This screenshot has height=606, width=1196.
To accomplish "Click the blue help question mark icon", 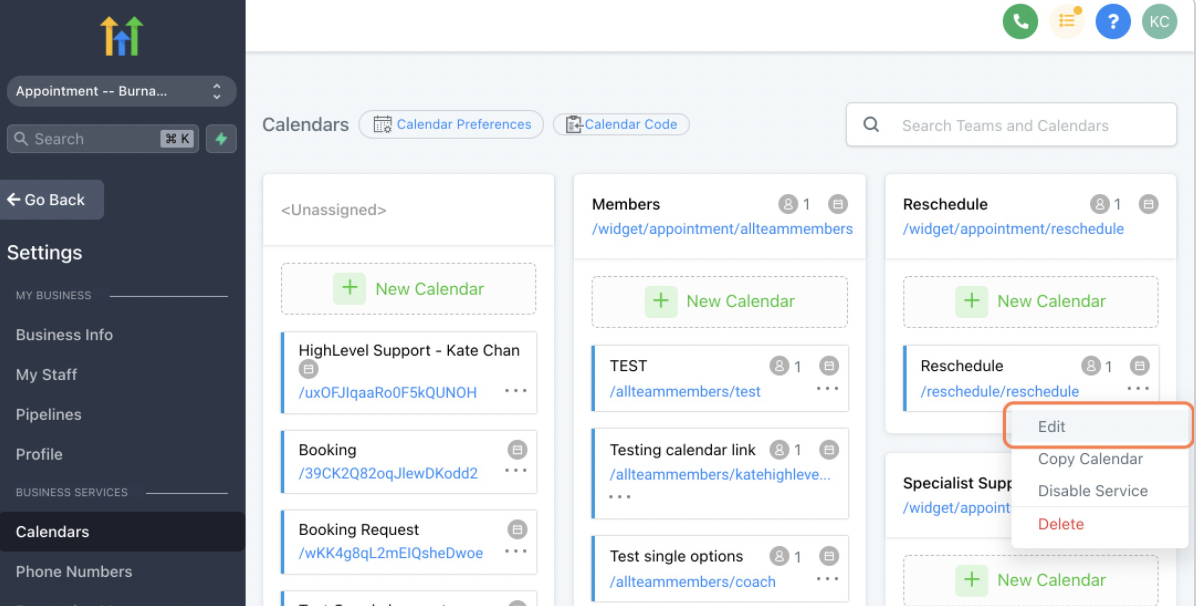I will pos(1113,21).
